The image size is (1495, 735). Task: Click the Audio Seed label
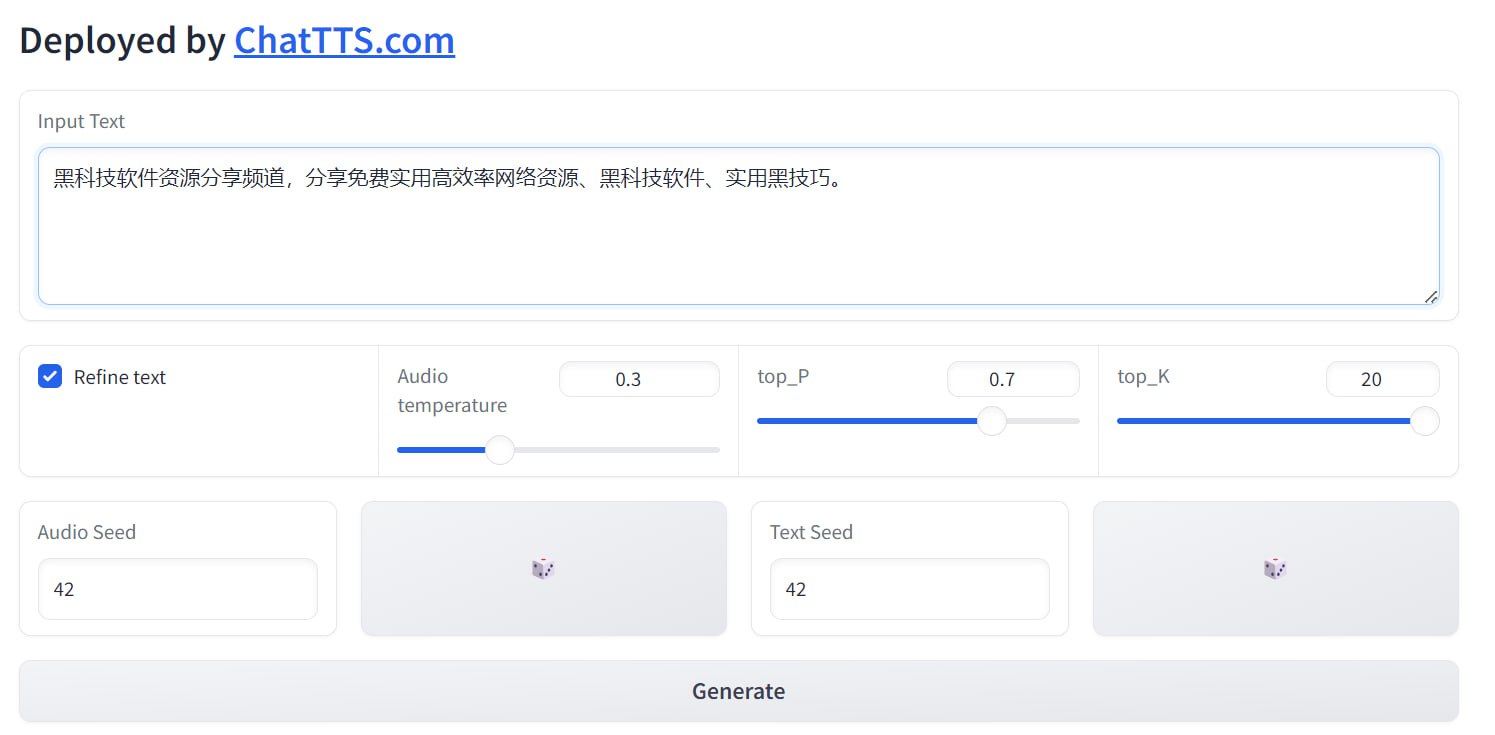click(86, 532)
